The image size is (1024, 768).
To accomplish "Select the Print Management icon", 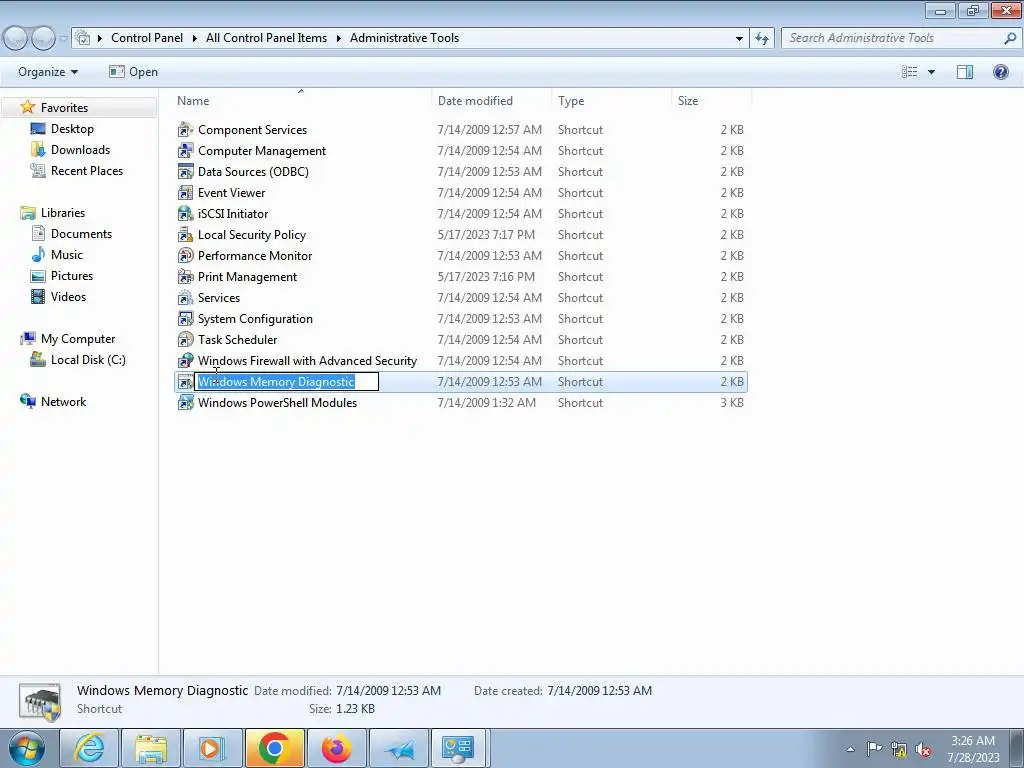I will 185,277.
